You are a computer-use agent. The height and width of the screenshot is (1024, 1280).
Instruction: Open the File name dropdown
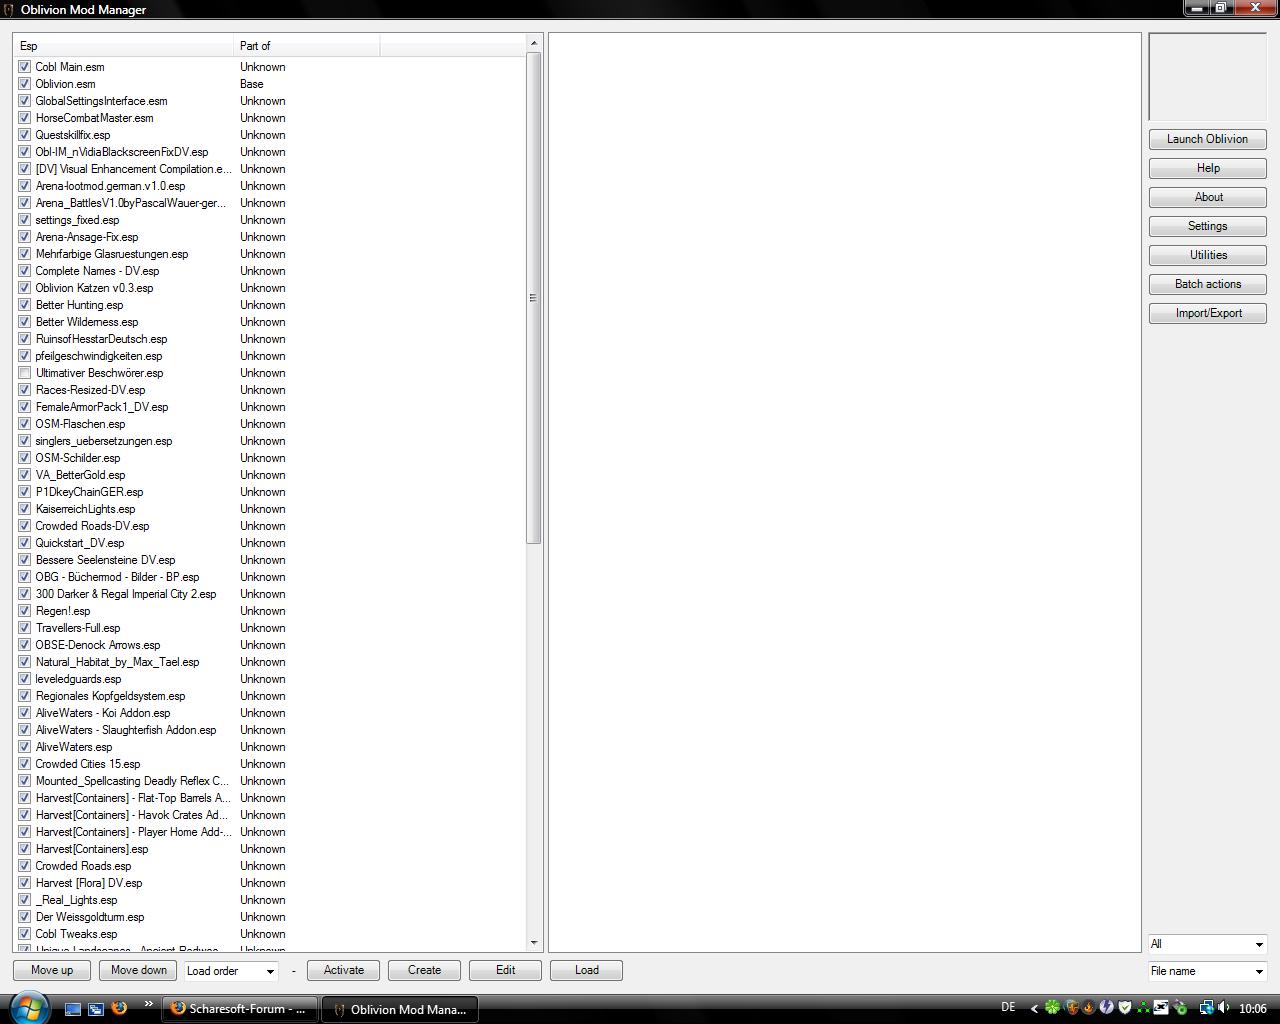click(1207, 971)
